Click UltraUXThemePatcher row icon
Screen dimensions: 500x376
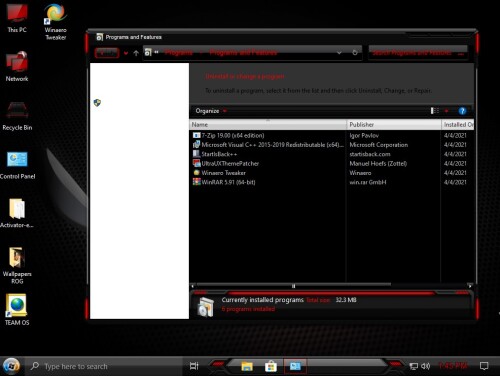pyautogui.click(x=196, y=163)
